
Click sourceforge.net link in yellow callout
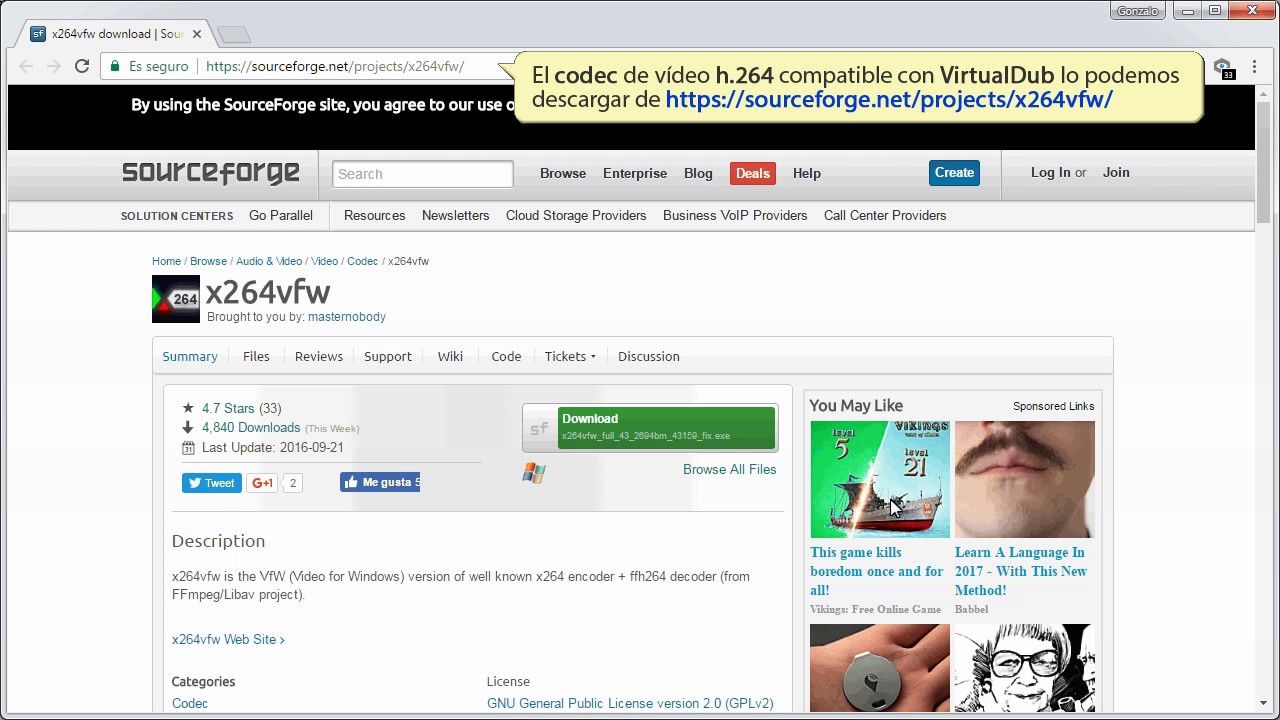(889, 99)
